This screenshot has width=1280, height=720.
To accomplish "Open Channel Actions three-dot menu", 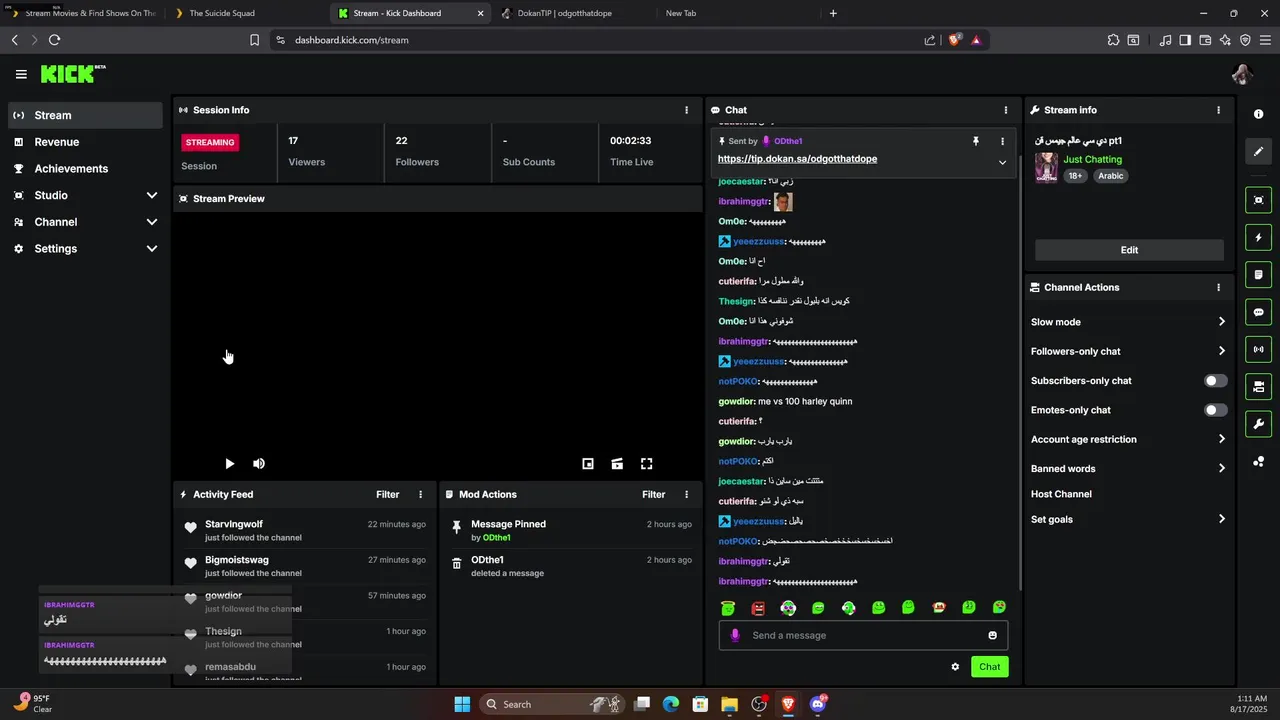I will click(x=1218, y=287).
